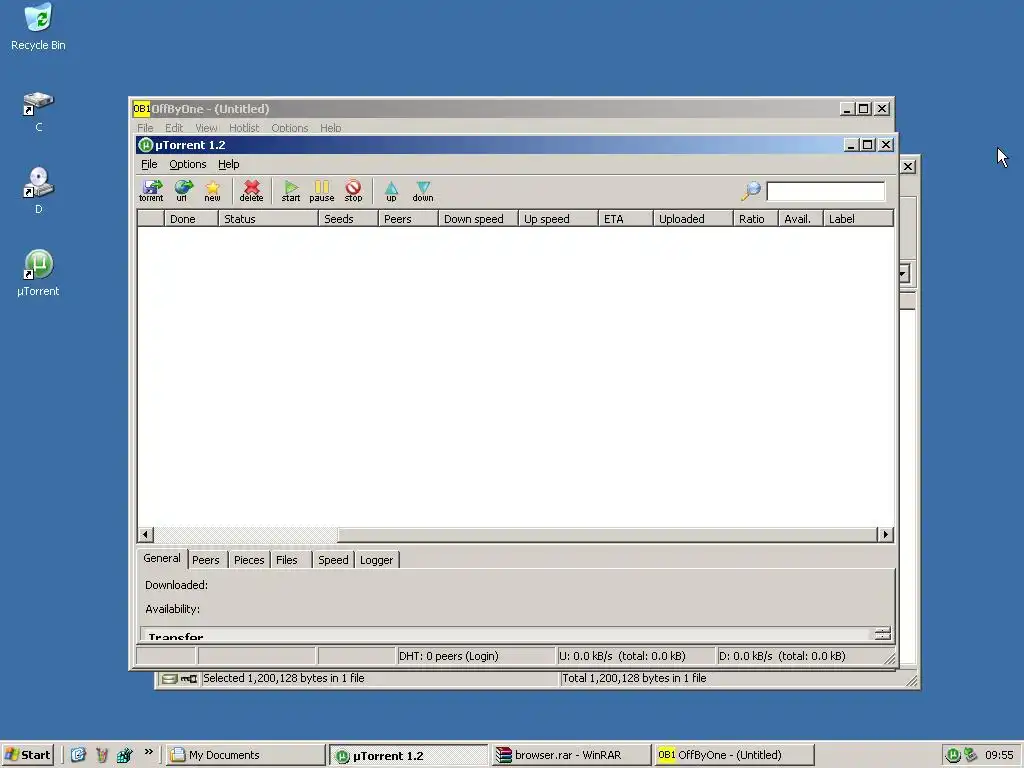The image size is (1024, 768).
Task: Open the Windows Start menu
Action: (27, 755)
